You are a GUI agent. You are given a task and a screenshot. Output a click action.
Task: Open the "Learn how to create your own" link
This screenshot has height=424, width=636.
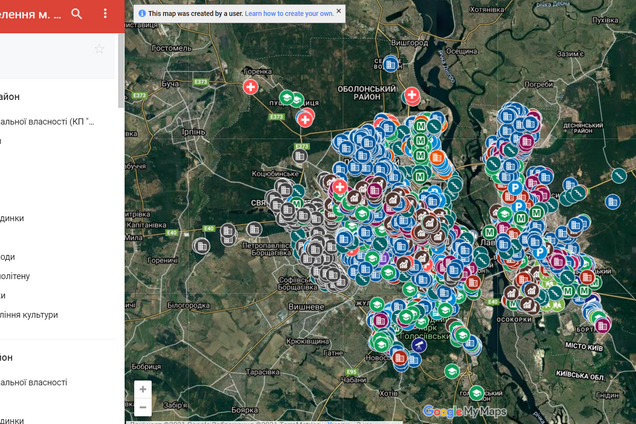(x=288, y=14)
